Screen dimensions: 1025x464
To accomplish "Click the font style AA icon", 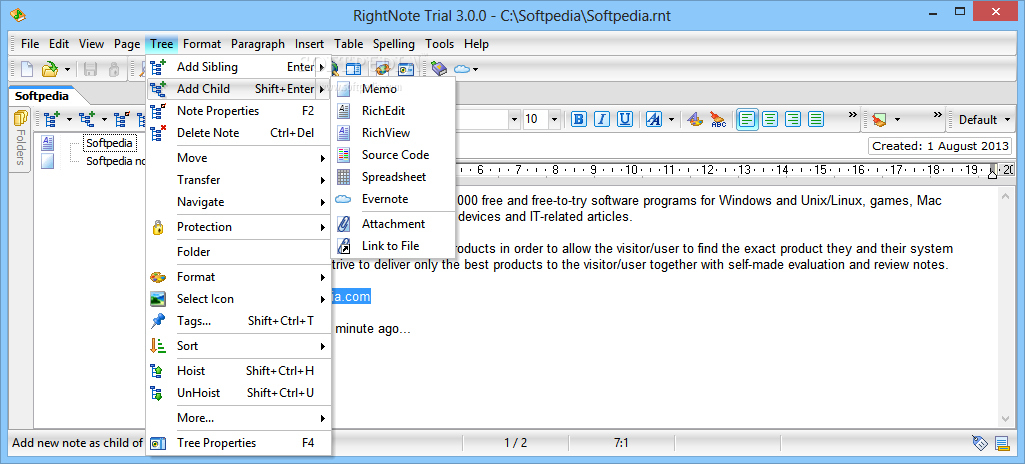I will click(654, 119).
